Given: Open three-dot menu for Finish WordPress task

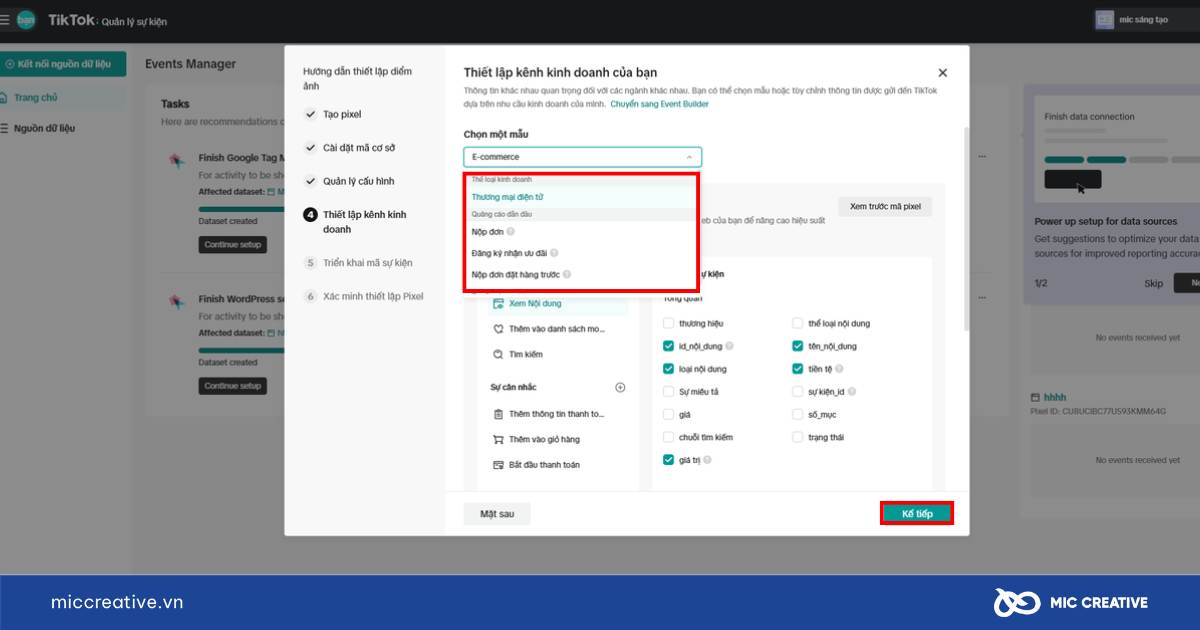Looking at the screenshot, I should click(x=983, y=298).
